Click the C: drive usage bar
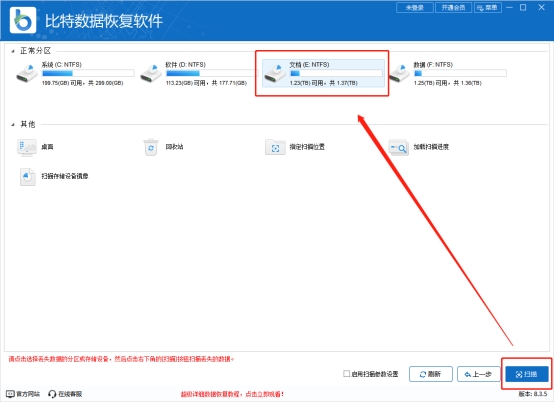Image resolution: width=554 pixels, height=402 pixels. click(x=88, y=73)
